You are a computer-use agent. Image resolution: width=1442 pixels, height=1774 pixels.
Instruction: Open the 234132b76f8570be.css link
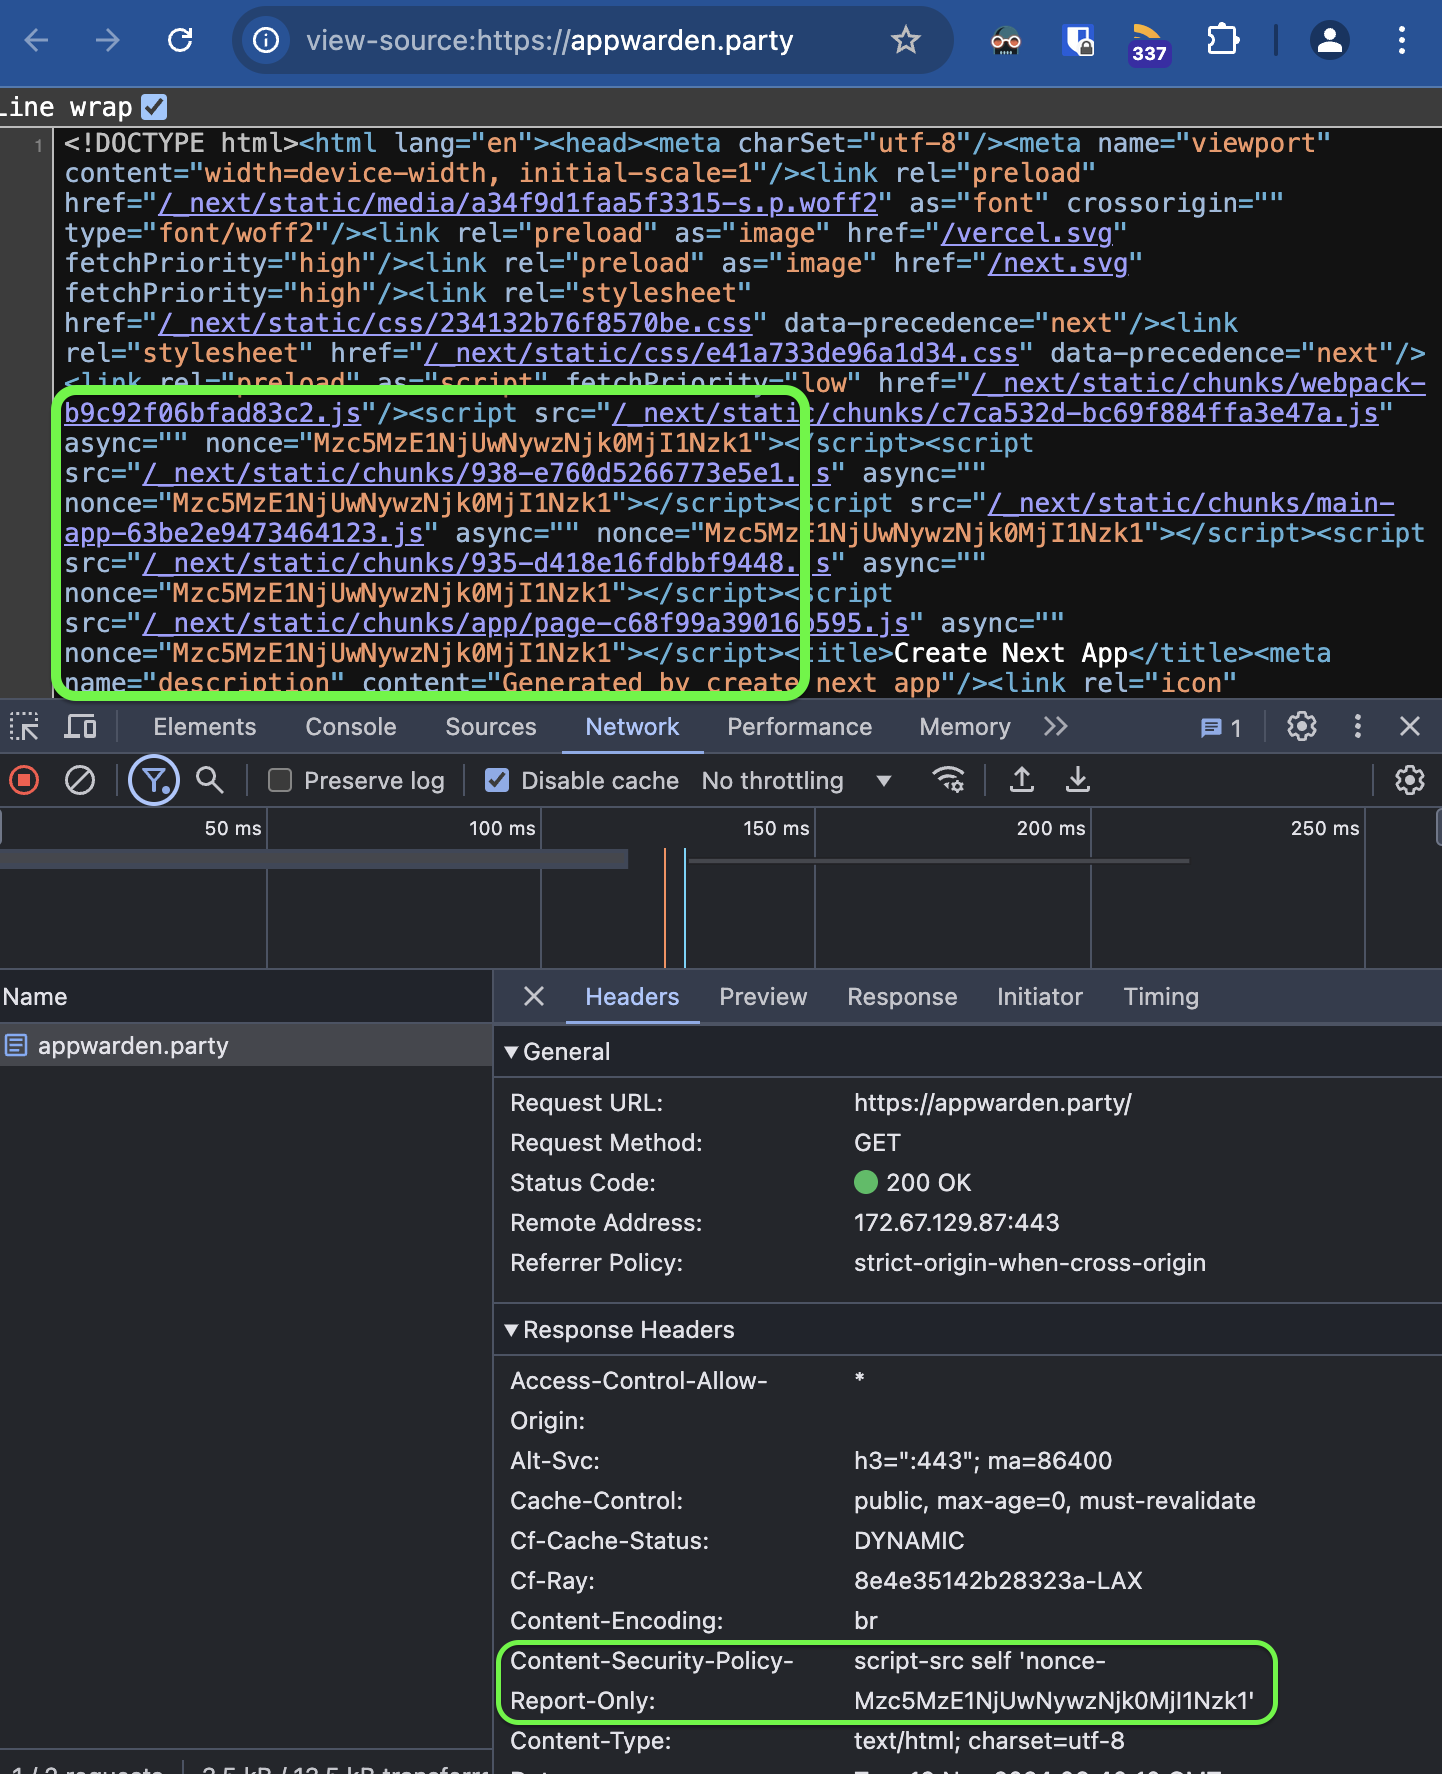pyautogui.click(x=455, y=324)
